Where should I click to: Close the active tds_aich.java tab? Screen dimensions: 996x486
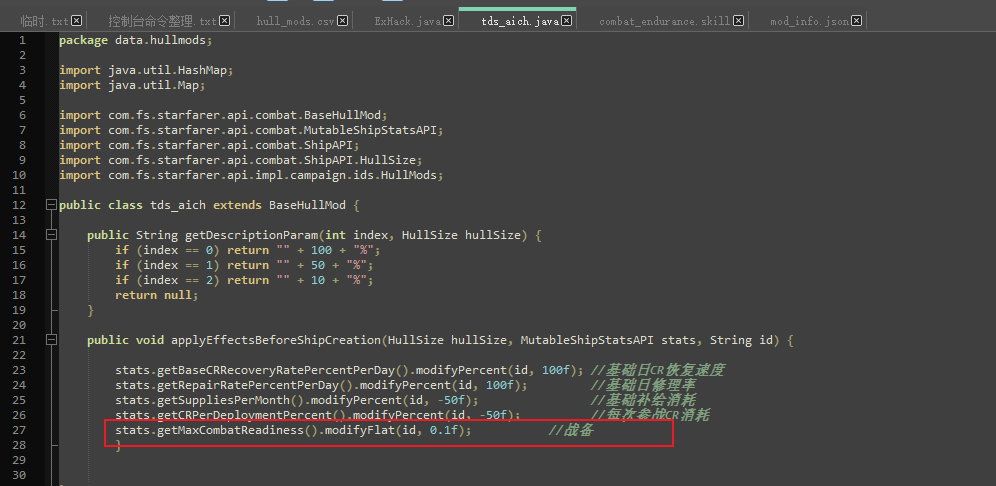pyautogui.click(x=567, y=21)
